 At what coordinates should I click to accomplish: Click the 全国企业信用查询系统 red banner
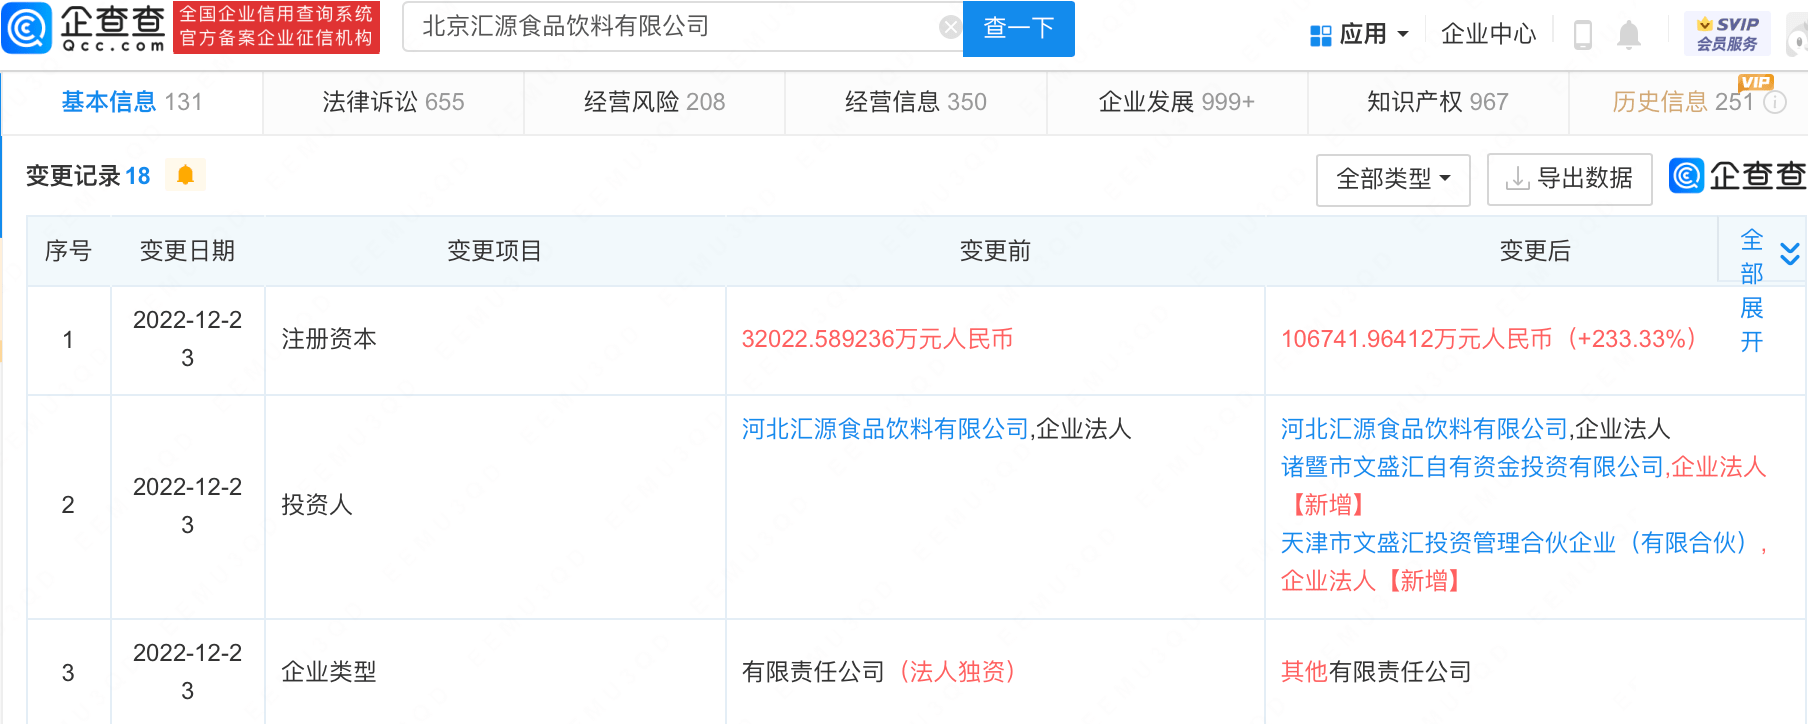pyautogui.click(x=276, y=27)
